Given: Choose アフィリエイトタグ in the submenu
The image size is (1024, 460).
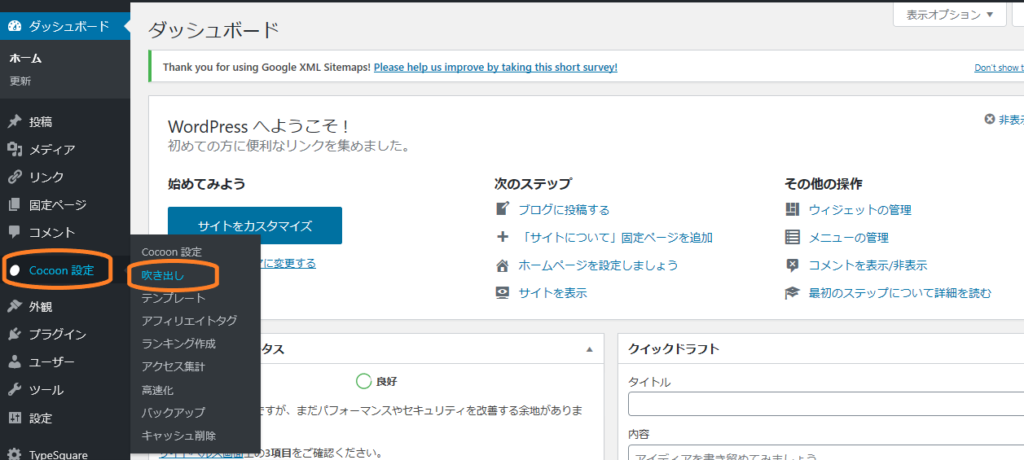Looking at the screenshot, I should pyautogui.click(x=189, y=321).
